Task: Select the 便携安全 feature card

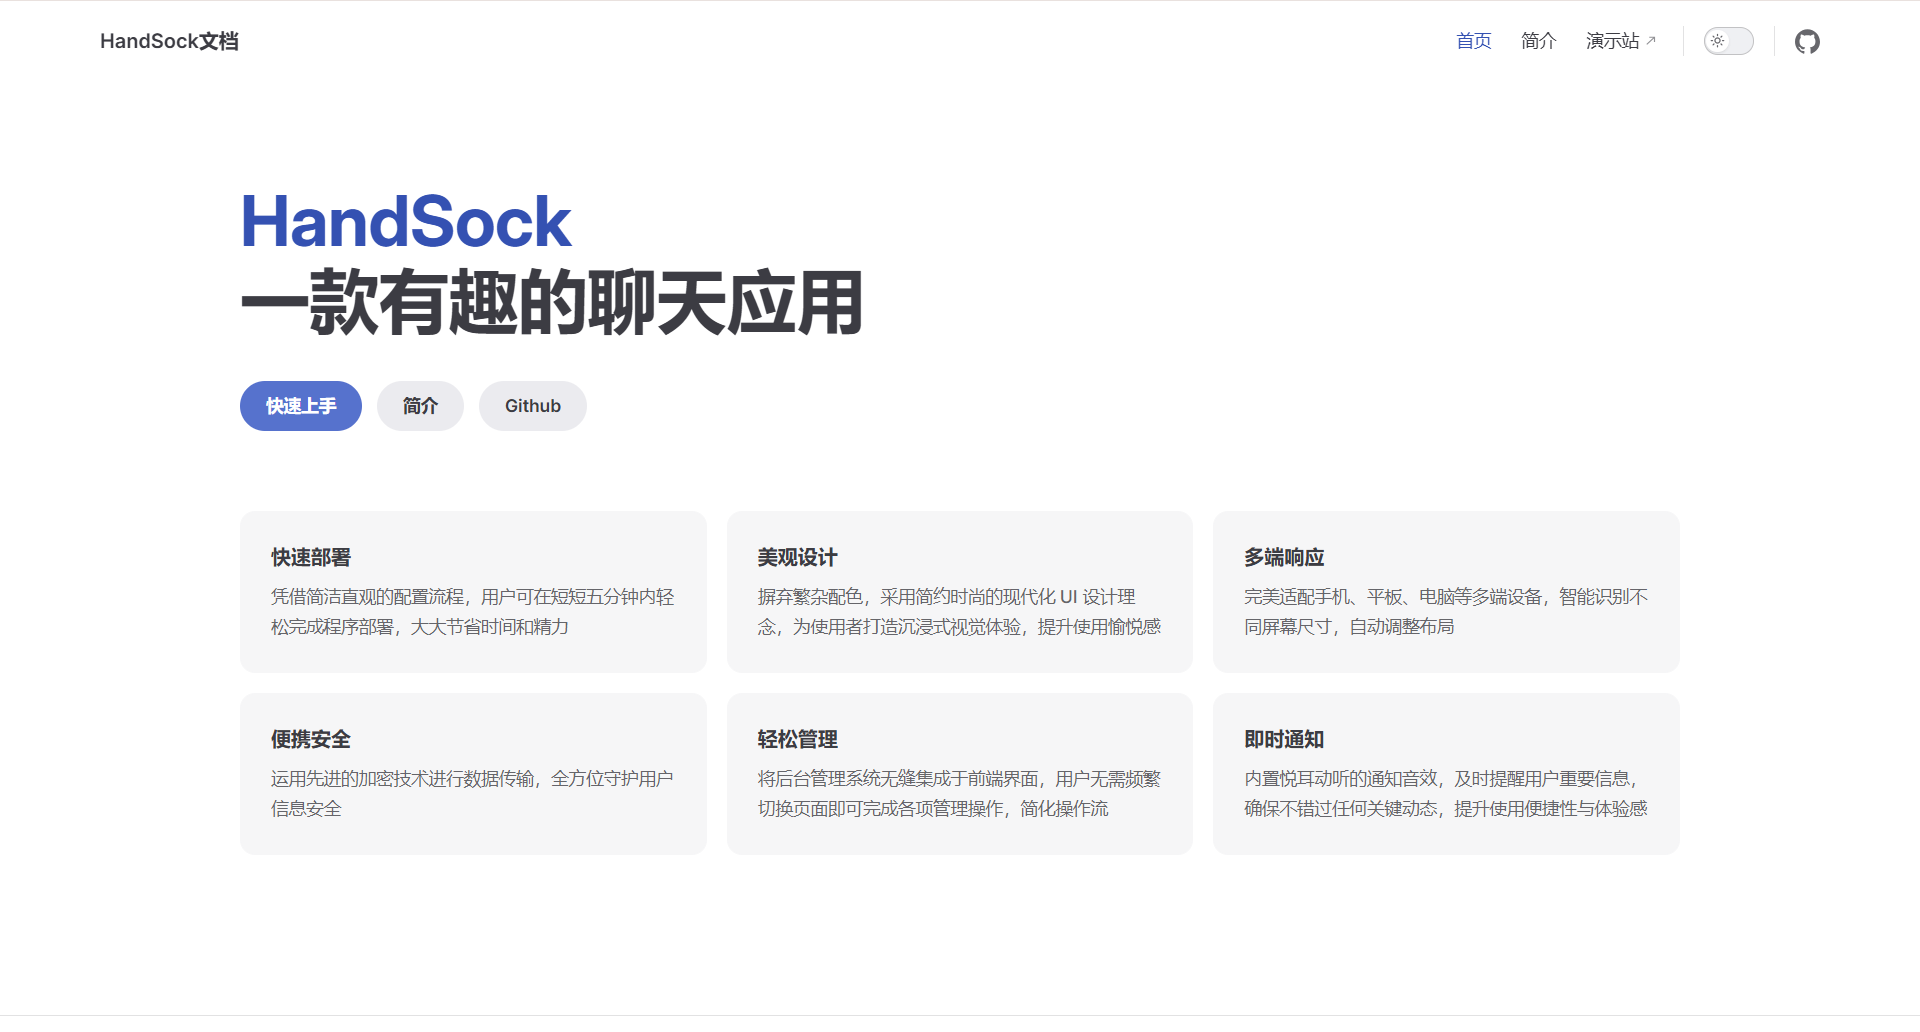Action: pyautogui.click(x=473, y=774)
